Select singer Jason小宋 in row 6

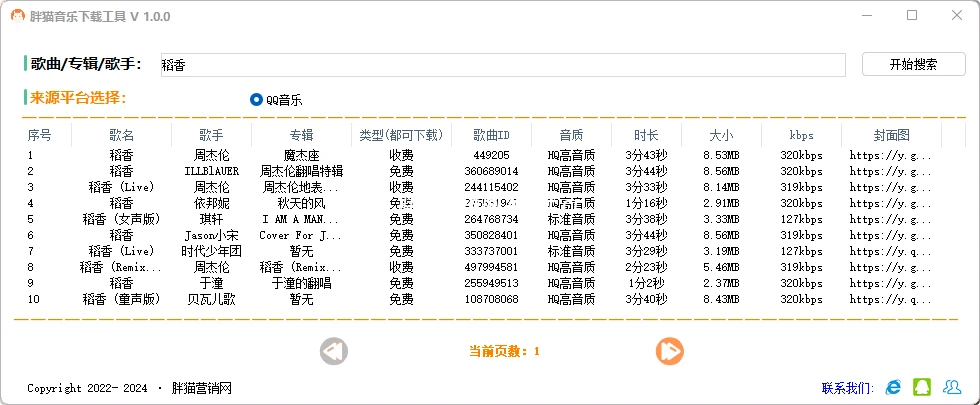(211, 236)
